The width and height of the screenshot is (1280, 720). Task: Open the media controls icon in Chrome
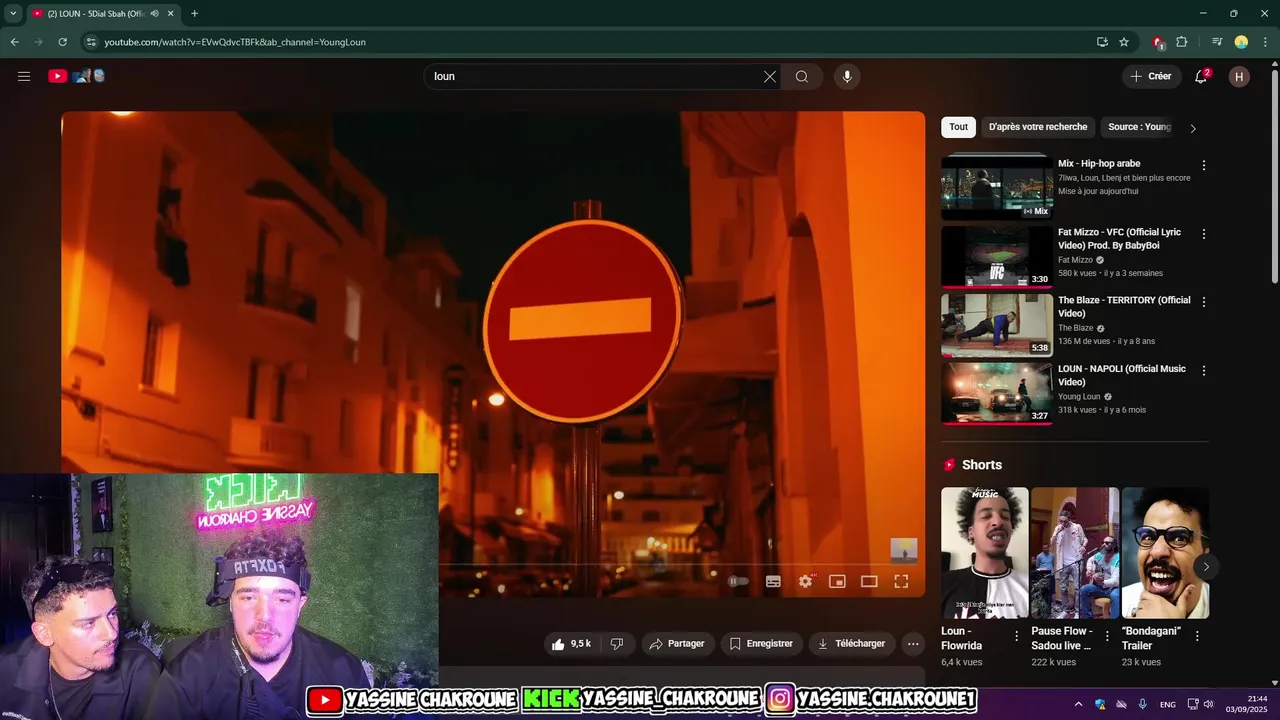pyautogui.click(x=1217, y=42)
